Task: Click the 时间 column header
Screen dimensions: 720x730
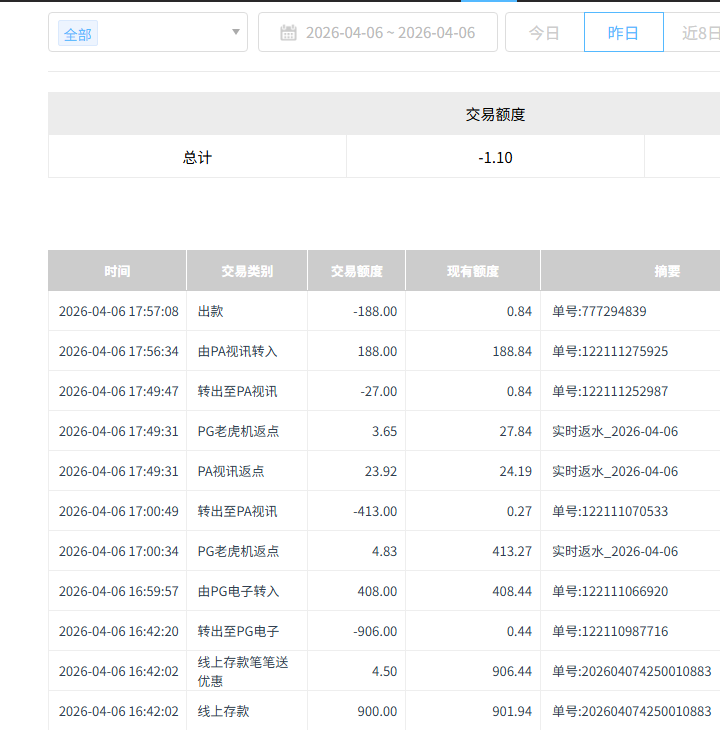Action: click(117, 271)
